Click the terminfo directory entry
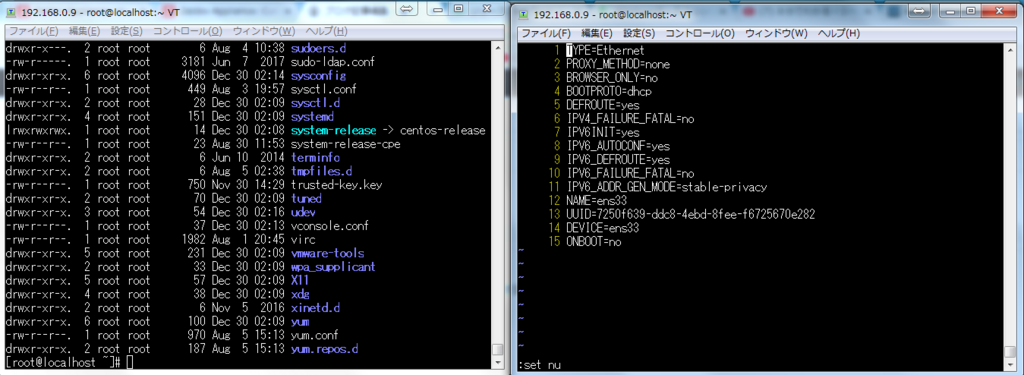Screen dimensions: 1024x375 [315, 158]
